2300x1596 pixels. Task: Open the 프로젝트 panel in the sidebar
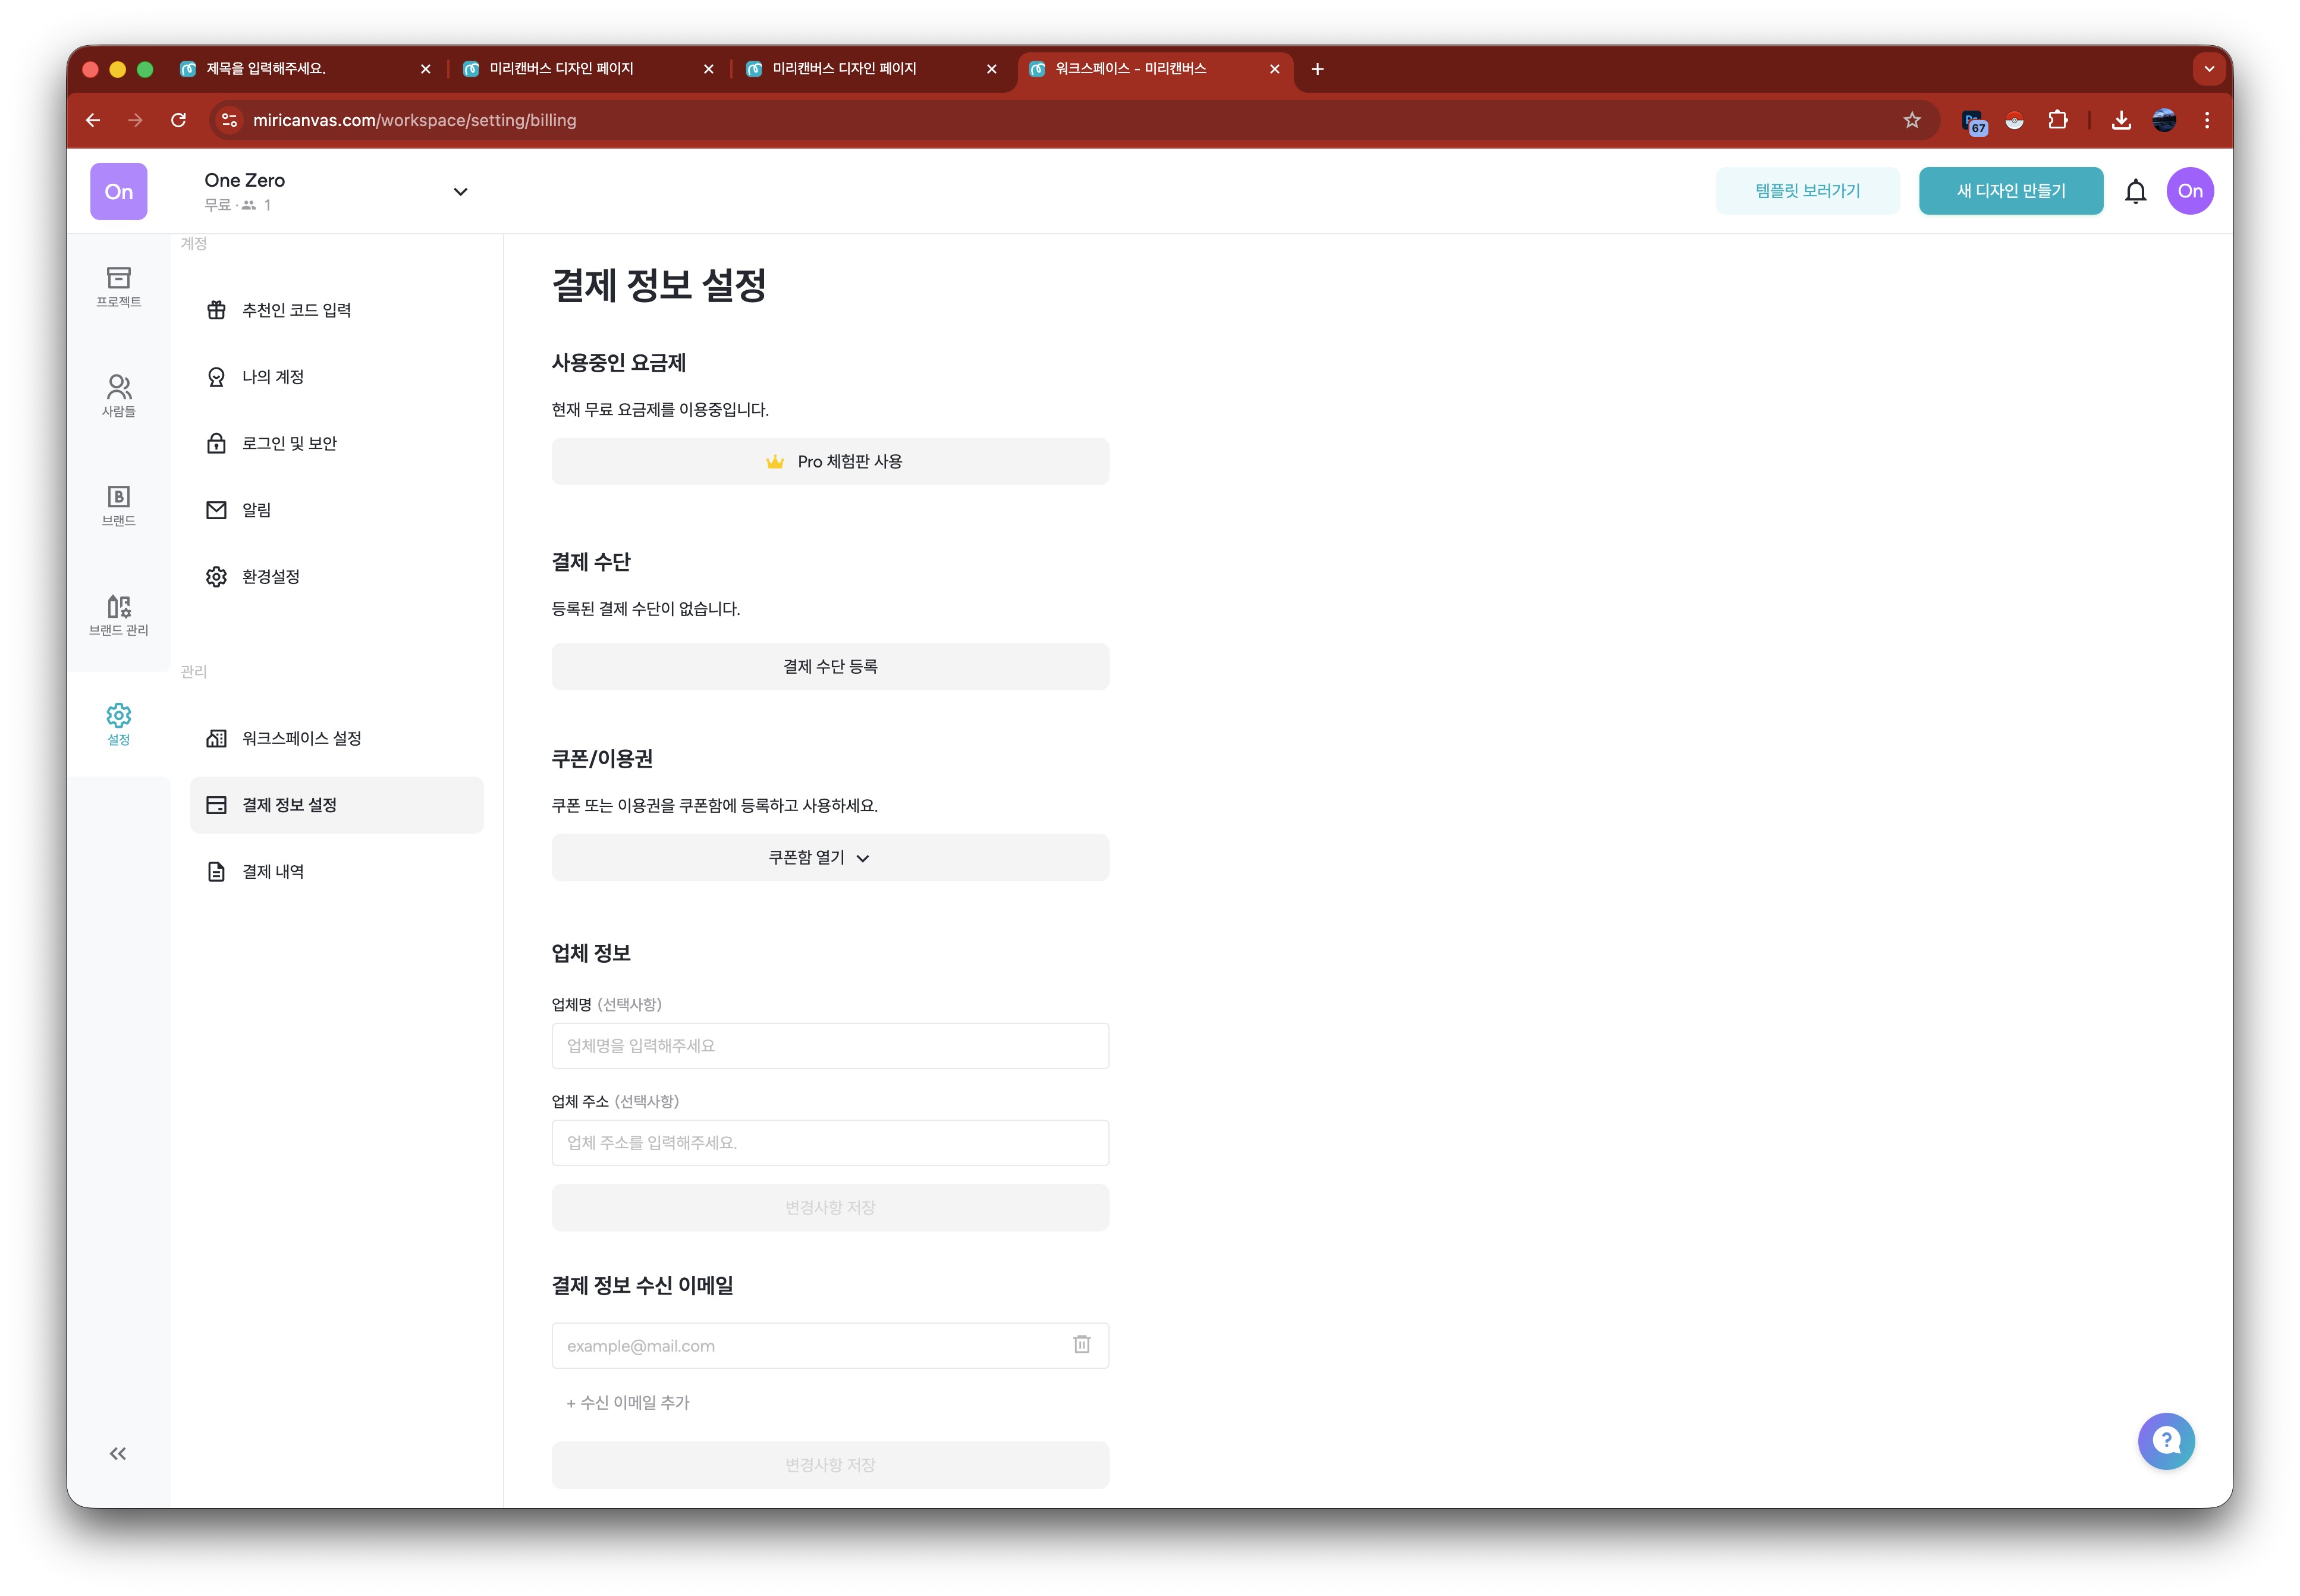118,289
